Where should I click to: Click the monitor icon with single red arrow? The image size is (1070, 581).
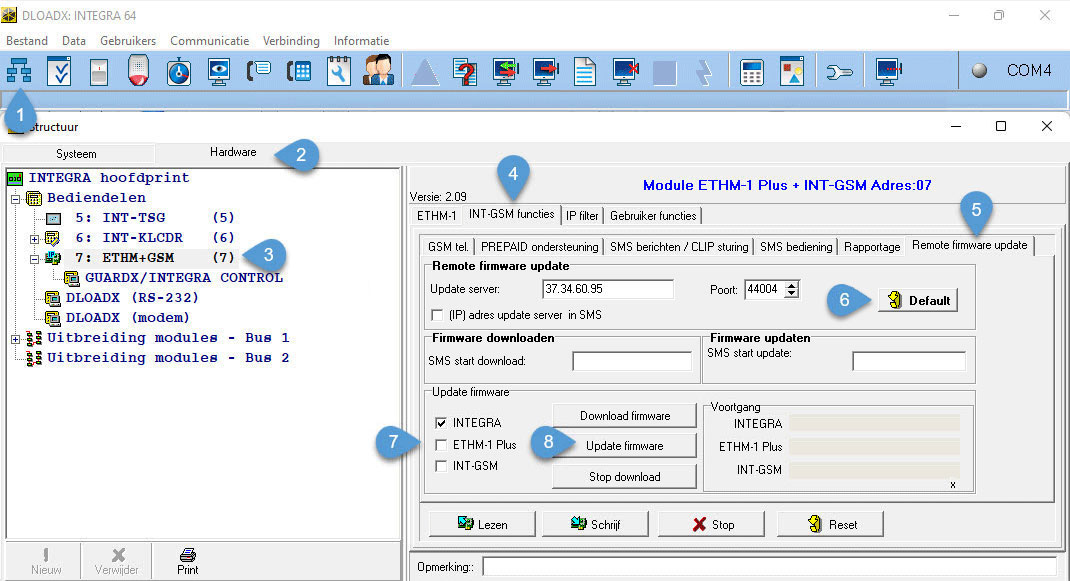[545, 71]
